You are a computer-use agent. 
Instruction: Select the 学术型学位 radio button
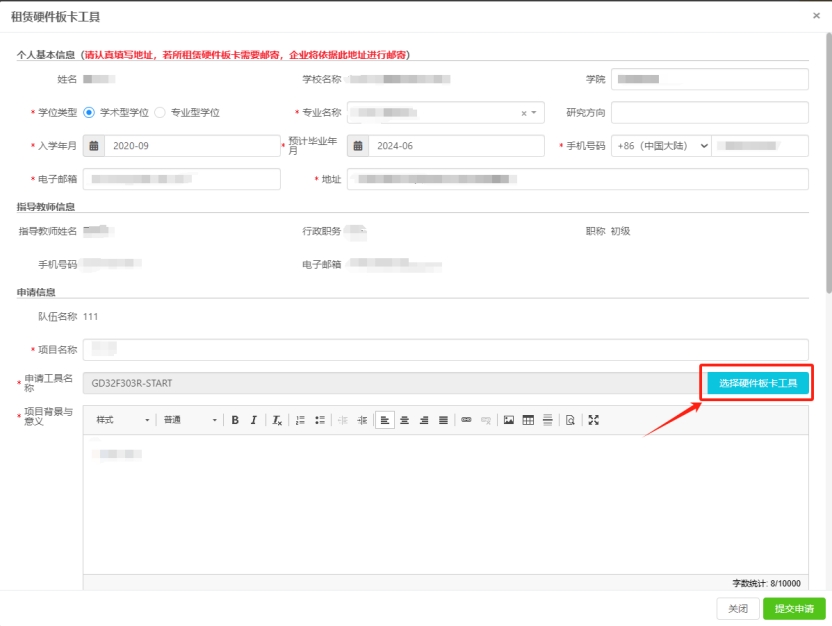pos(89,113)
